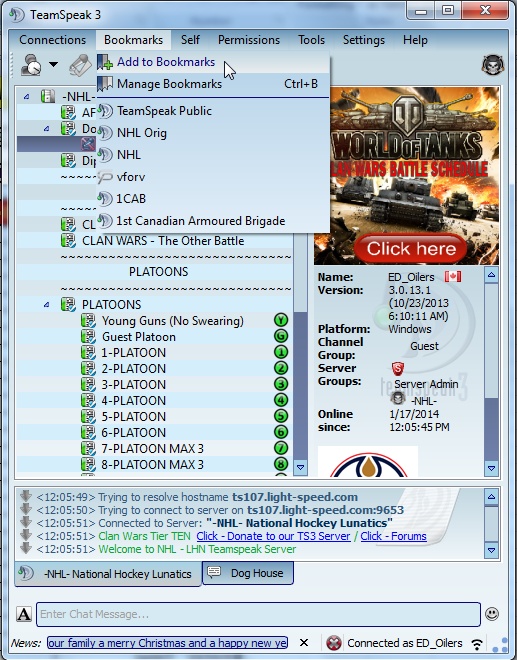Select 4-PLATOON channel
Viewport: 517px width, 660px height.
coord(133,401)
